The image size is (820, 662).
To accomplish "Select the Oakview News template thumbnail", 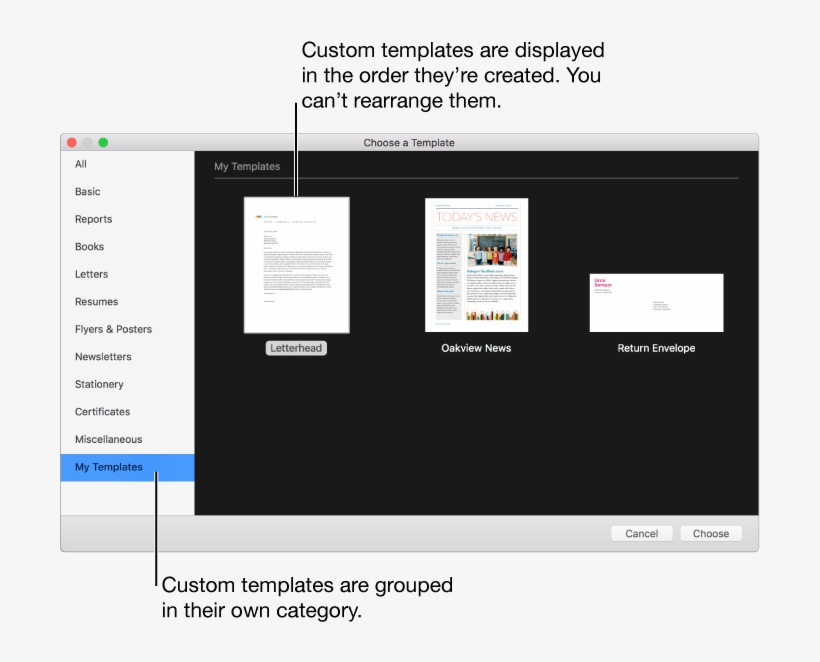I will point(476,264).
